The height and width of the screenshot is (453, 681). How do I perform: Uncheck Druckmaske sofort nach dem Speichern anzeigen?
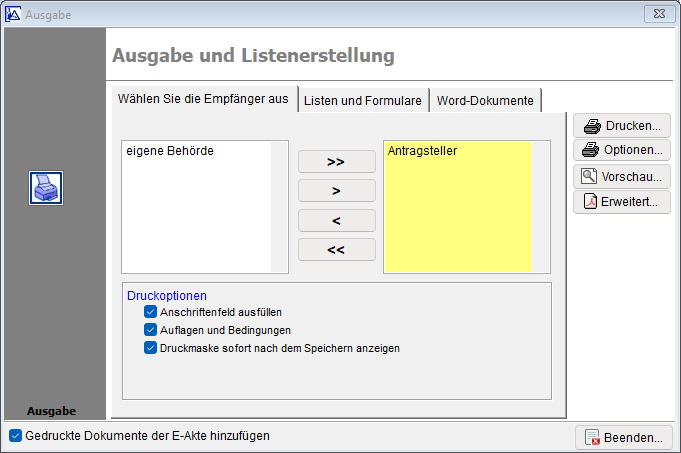(x=151, y=348)
